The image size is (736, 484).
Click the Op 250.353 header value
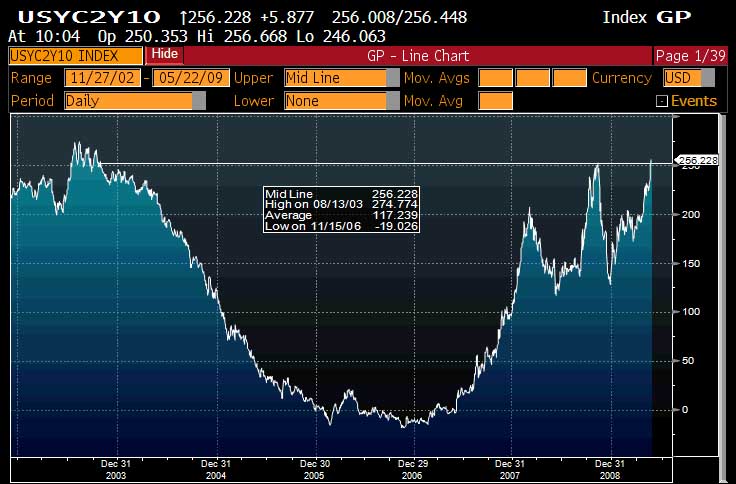click(143, 36)
